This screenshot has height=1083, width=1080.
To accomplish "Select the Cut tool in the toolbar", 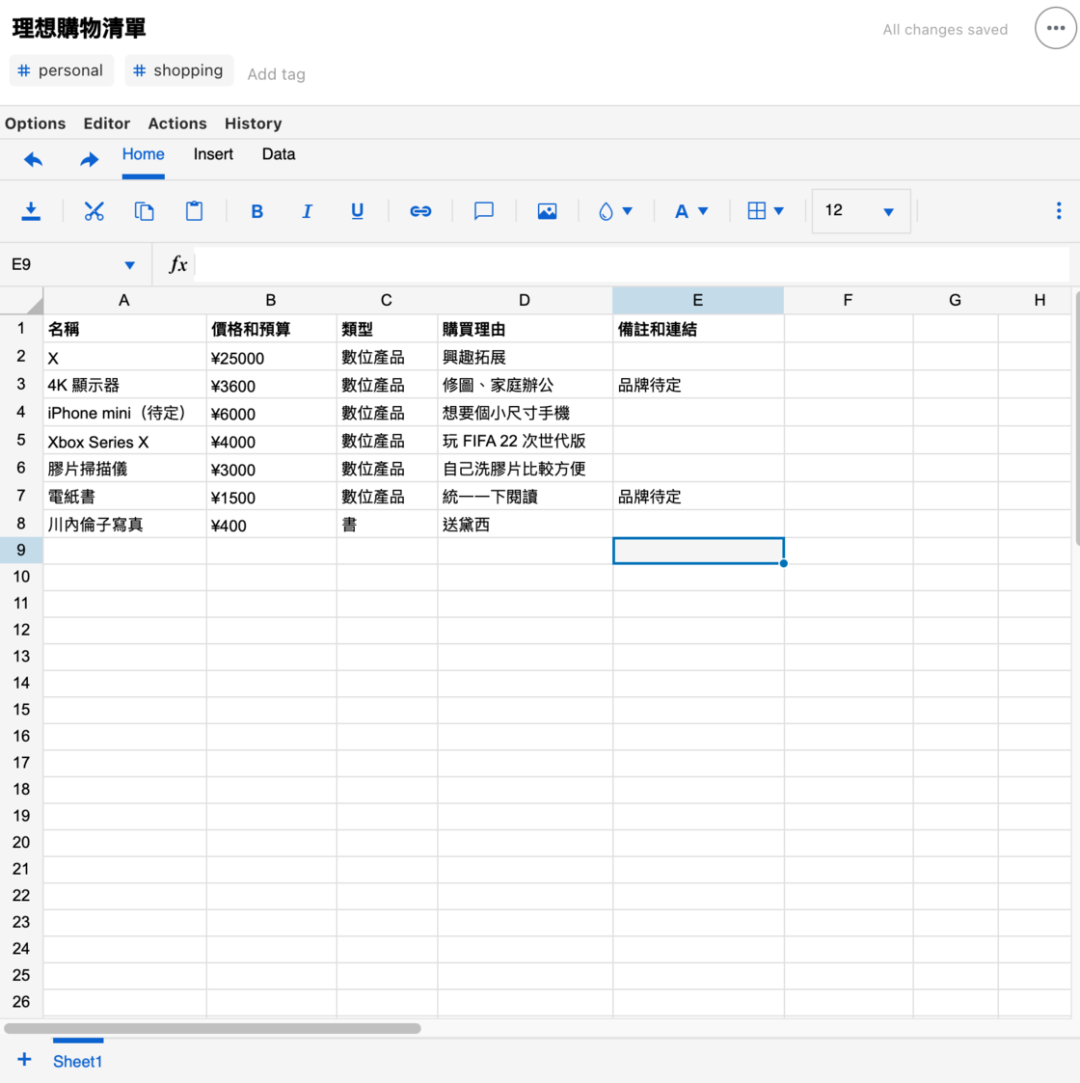I will click(93, 211).
